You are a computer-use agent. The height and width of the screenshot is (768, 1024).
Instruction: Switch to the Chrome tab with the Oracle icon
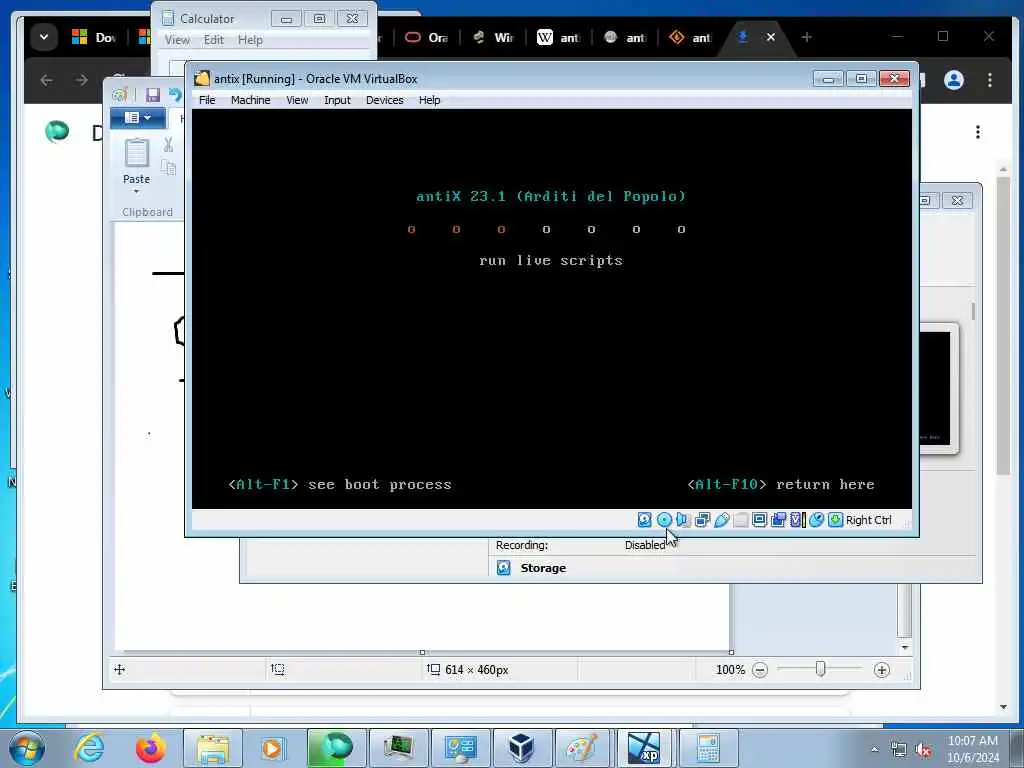[x=427, y=37]
